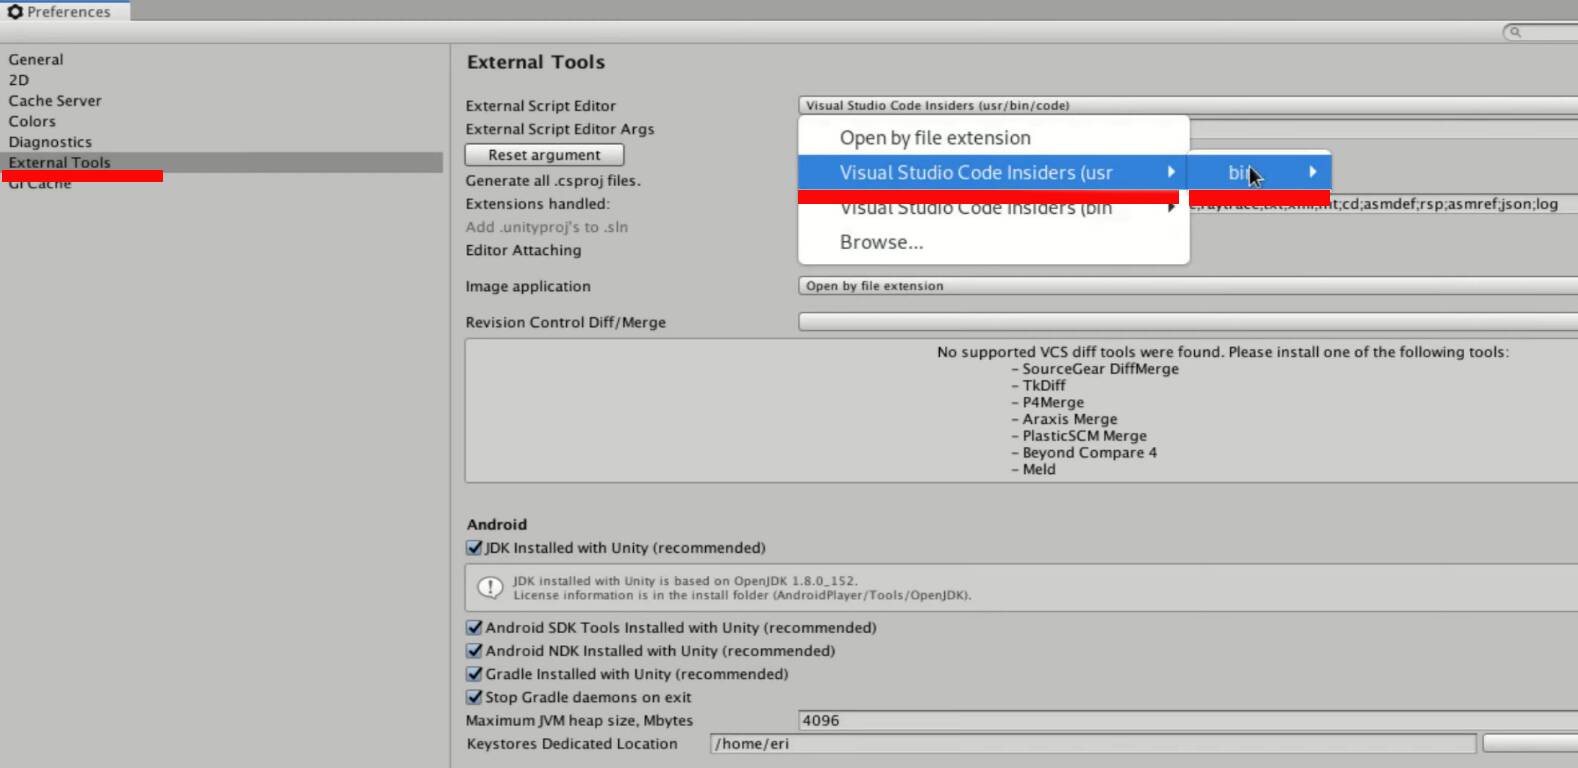Toggle JDK Installed with Unity checkbox

pyautogui.click(x=475, y=548)
